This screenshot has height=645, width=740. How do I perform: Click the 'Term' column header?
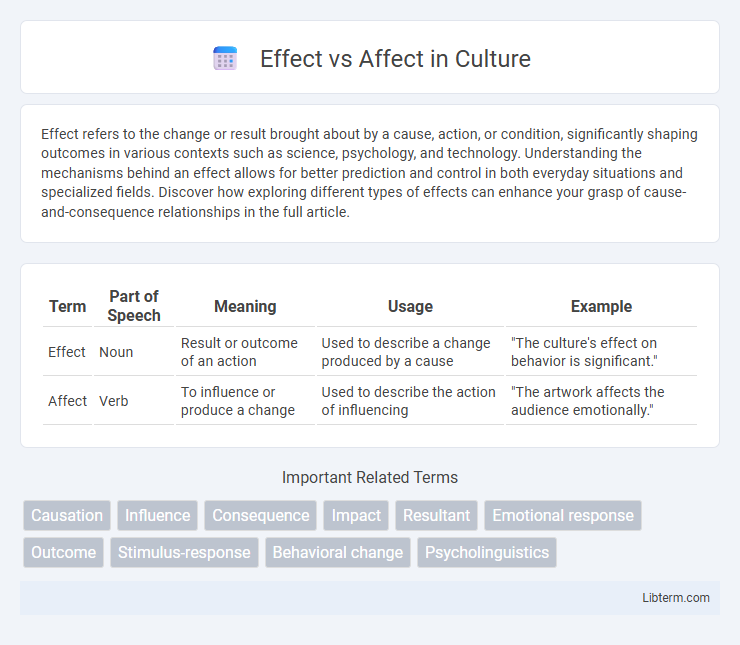[67, 306]
